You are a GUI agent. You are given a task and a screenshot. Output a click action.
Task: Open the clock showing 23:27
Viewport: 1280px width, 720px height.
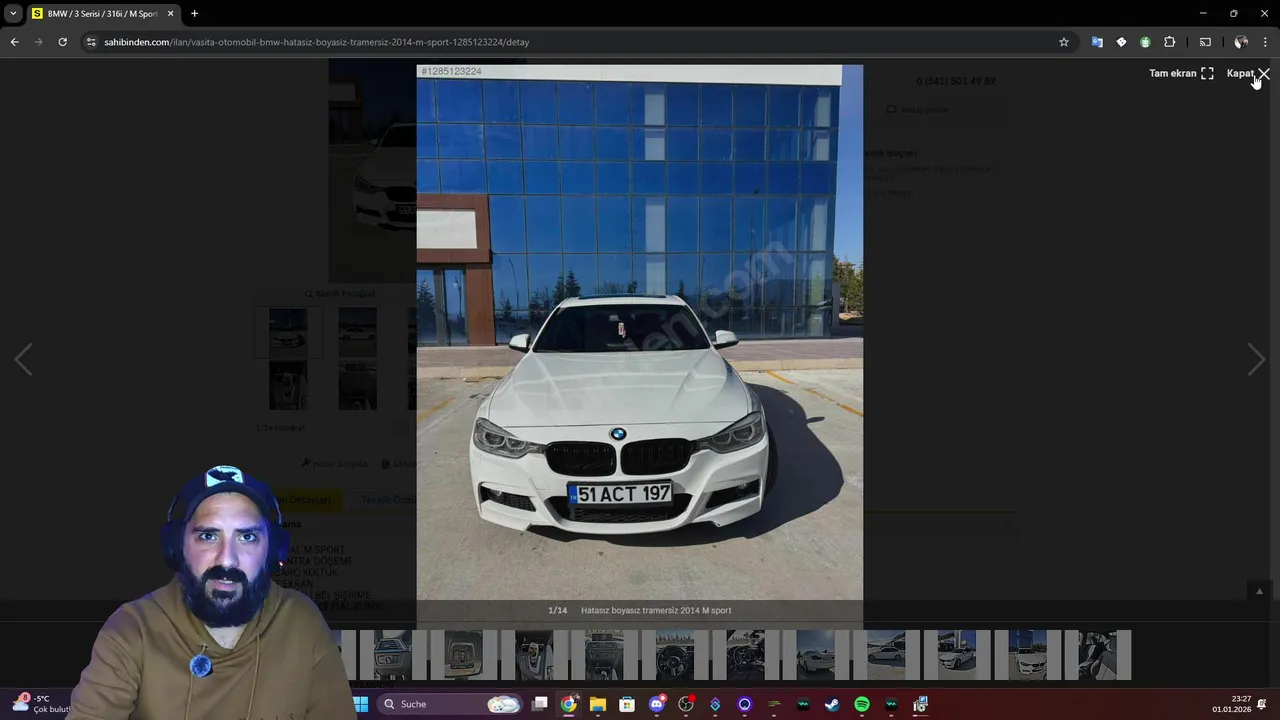coord(1231,704)
